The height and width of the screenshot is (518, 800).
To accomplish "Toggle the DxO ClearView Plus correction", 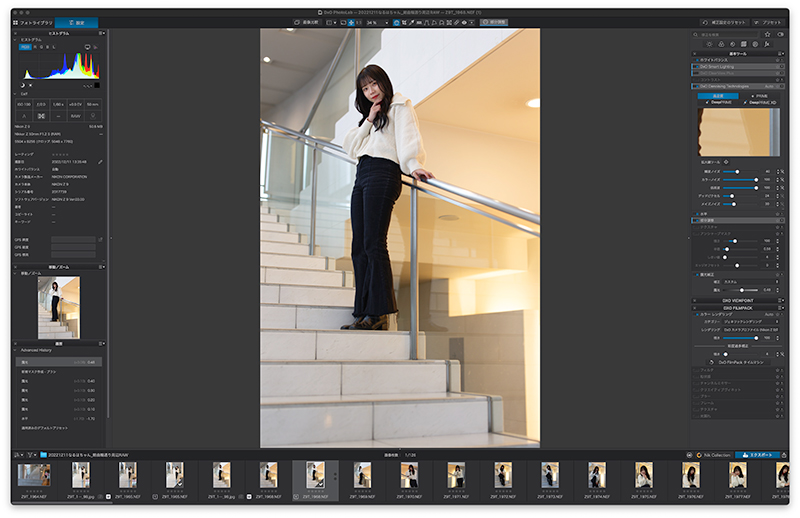I will click(x=696, y=73).
